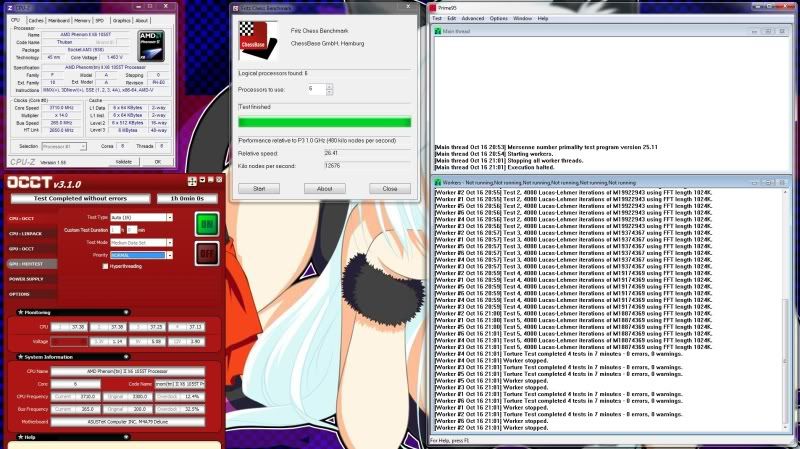Click the Custom Test Duration hours field
The width and height of the screenshot is (800, 449).
pyautogui.click(x=115, y=230)
